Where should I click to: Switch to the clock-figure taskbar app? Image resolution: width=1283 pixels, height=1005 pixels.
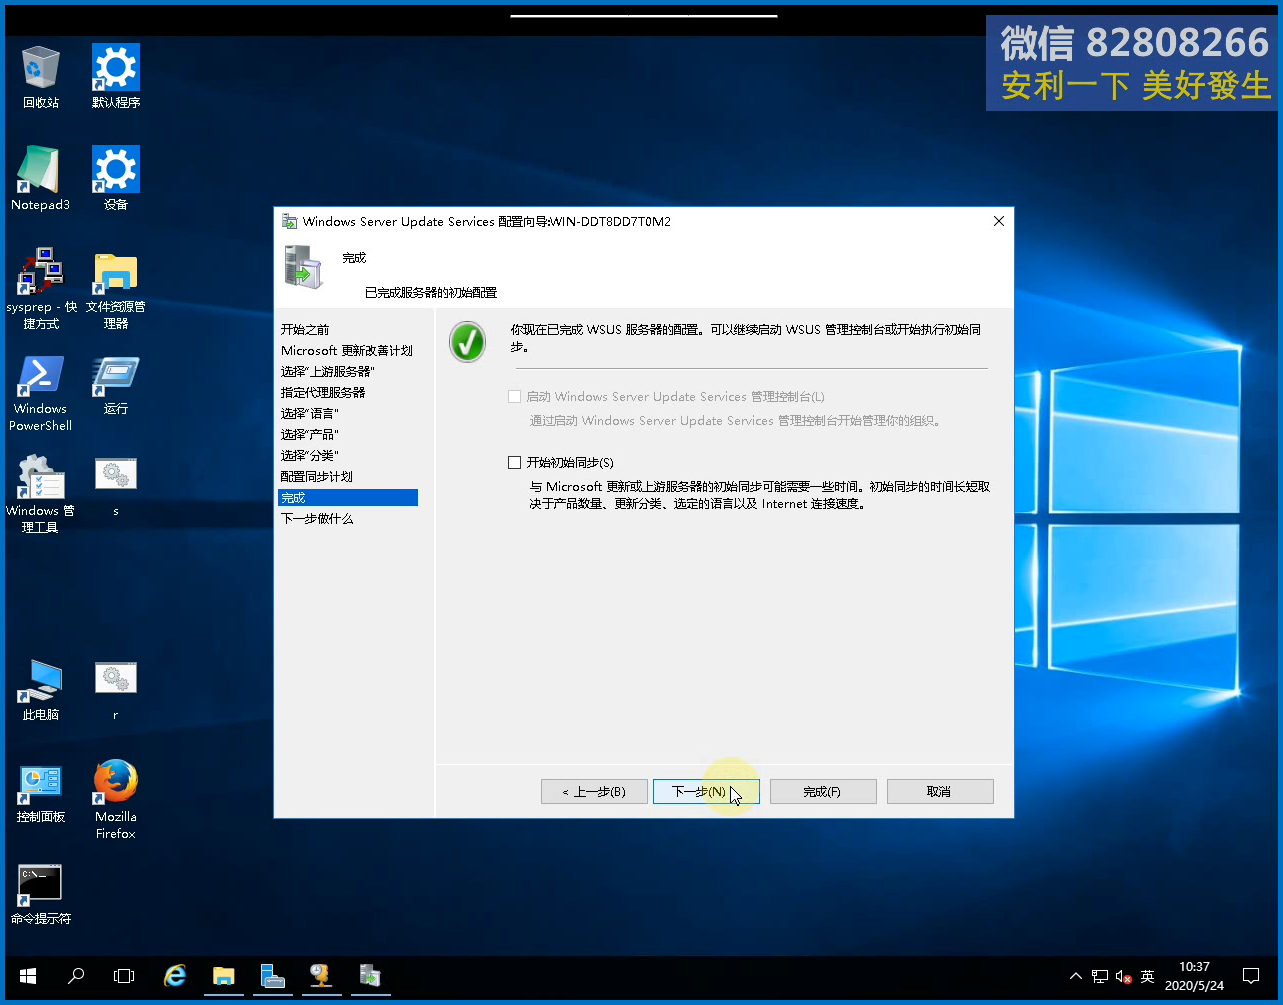pyautogui.click(x=320, y=976)
